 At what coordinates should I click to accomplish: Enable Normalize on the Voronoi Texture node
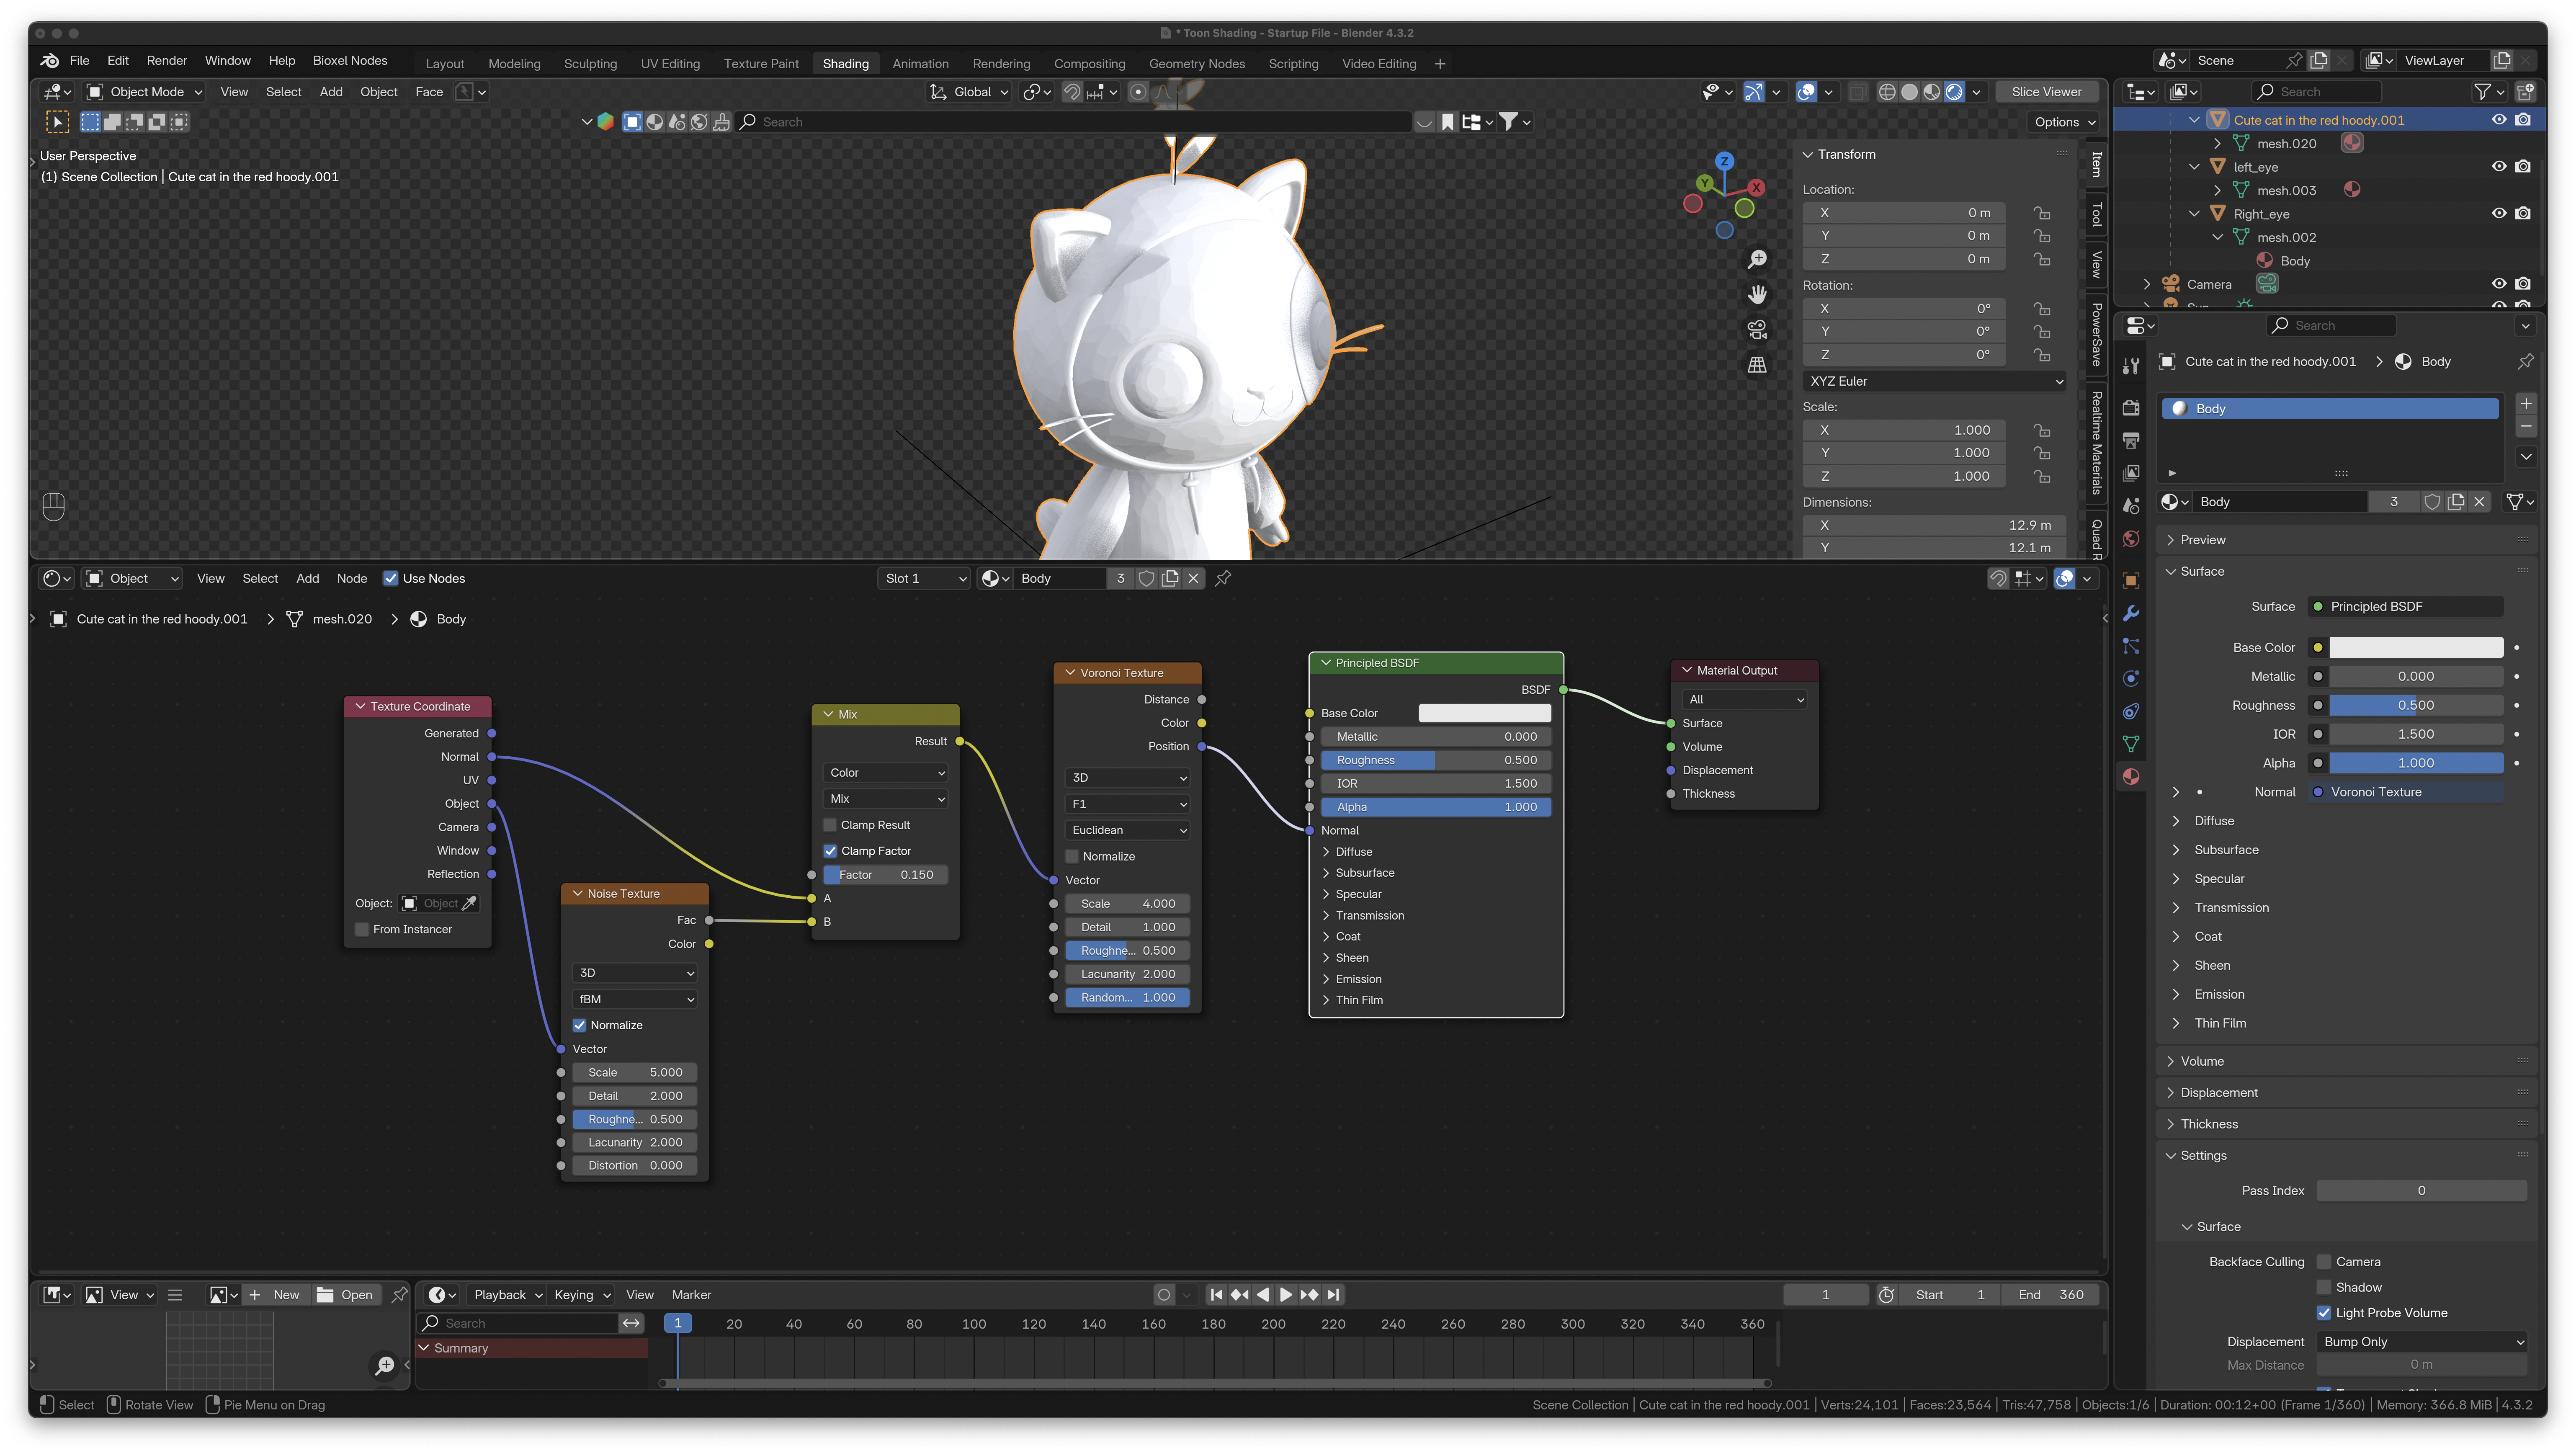[x=1072, y=857]
